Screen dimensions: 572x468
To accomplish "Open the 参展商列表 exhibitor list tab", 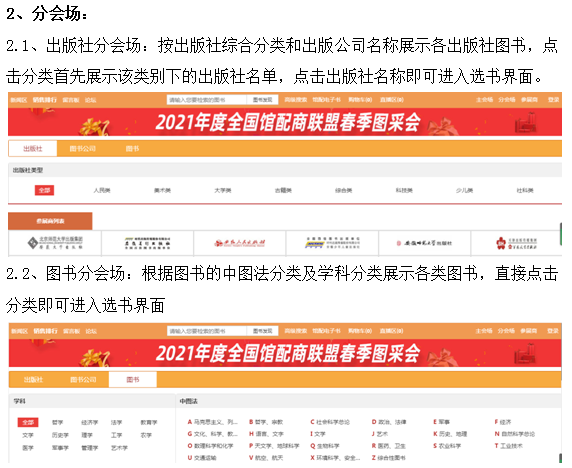I will tap(50, 221).
